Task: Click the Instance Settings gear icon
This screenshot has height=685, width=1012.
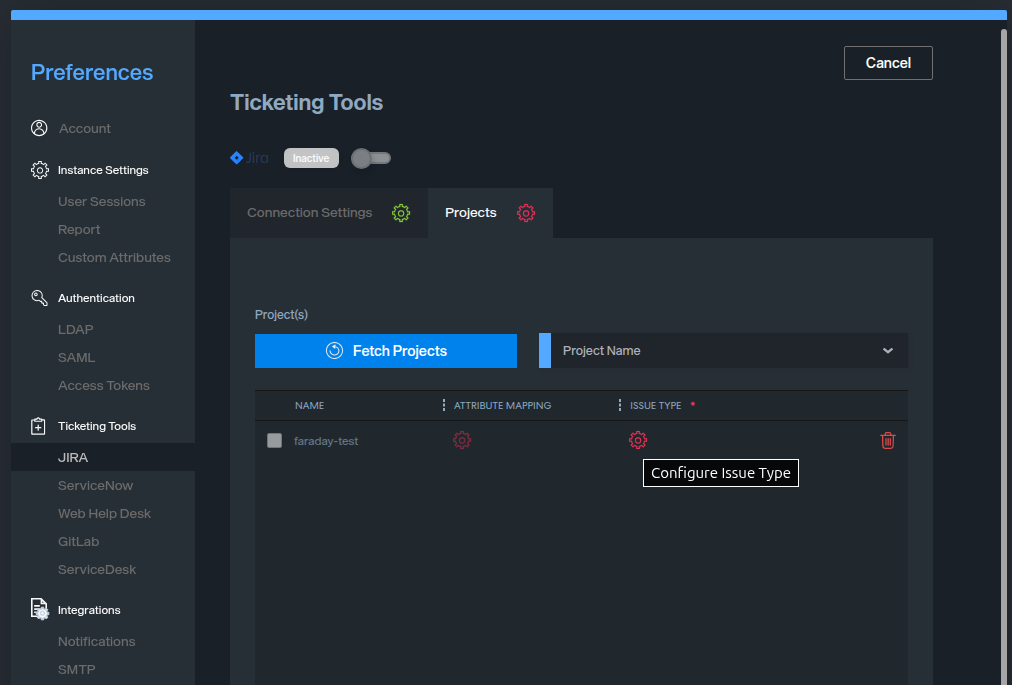Action: point(39,170)
